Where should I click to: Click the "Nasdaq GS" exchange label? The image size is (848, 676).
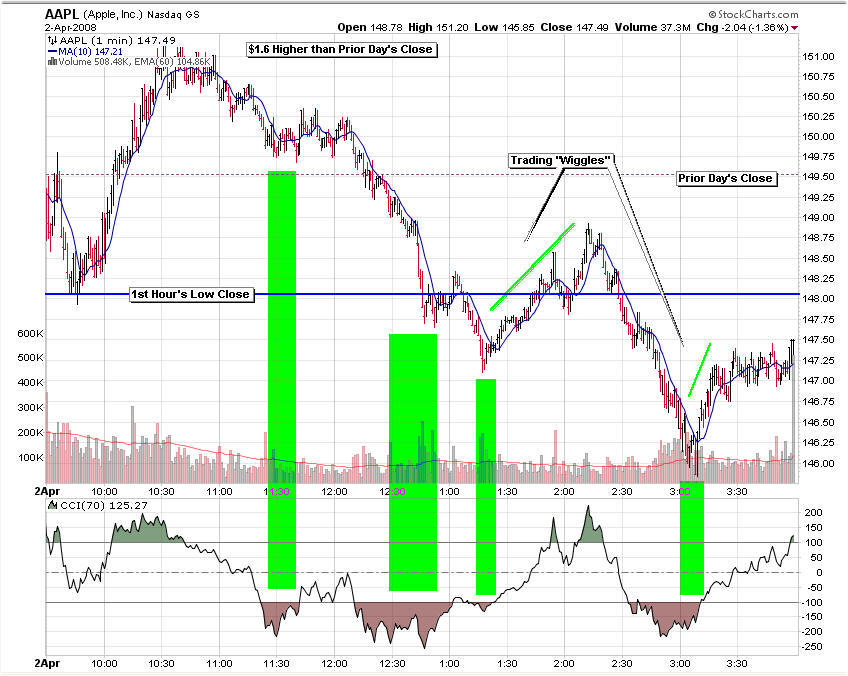pos(173,15)
